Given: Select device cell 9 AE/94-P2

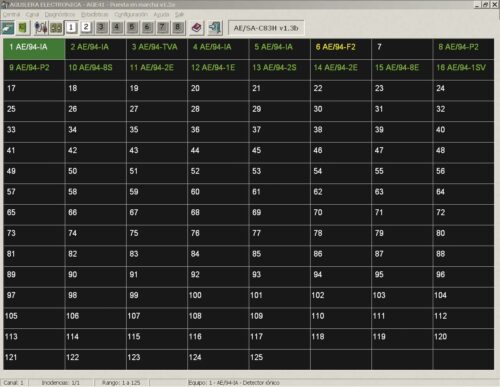Looking at the screenshot, I should click(x=34, y=70).
